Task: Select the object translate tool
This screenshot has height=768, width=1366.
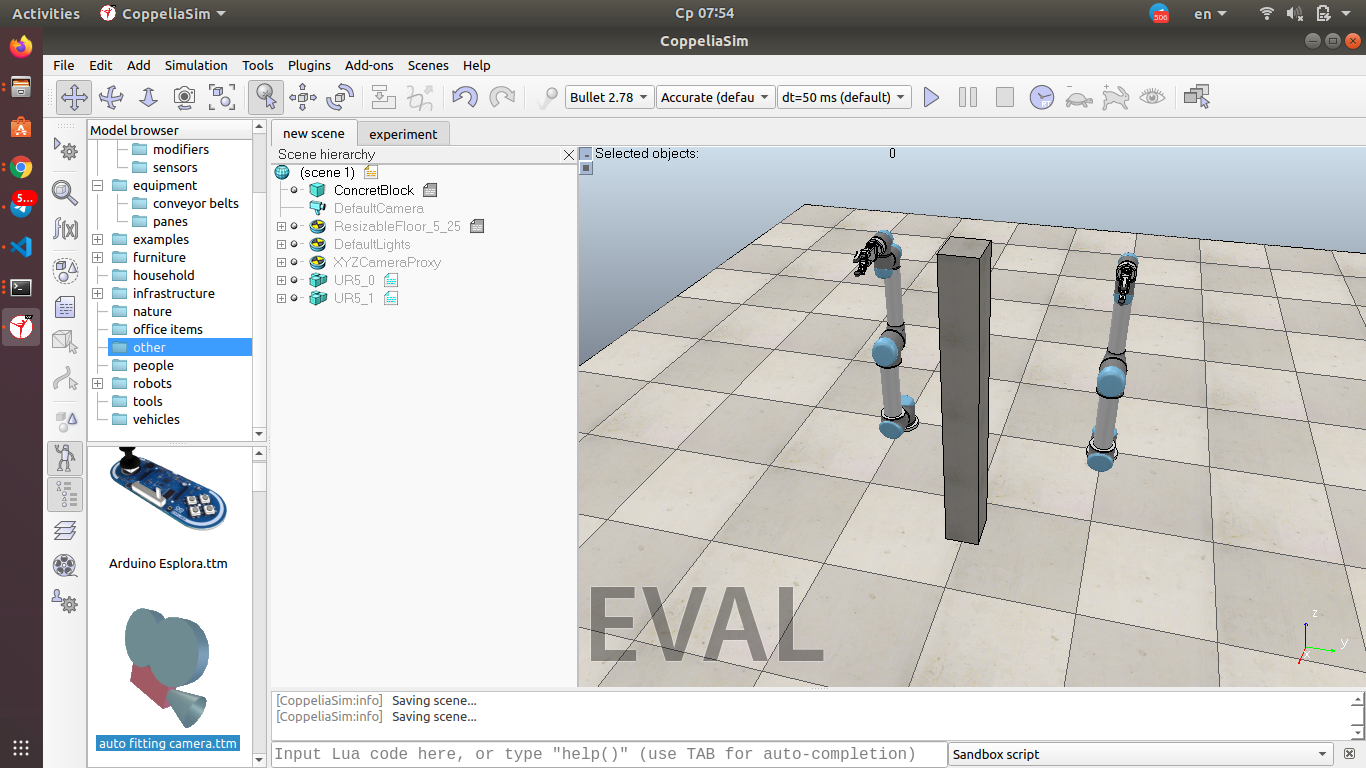Action: click(302, 97)
